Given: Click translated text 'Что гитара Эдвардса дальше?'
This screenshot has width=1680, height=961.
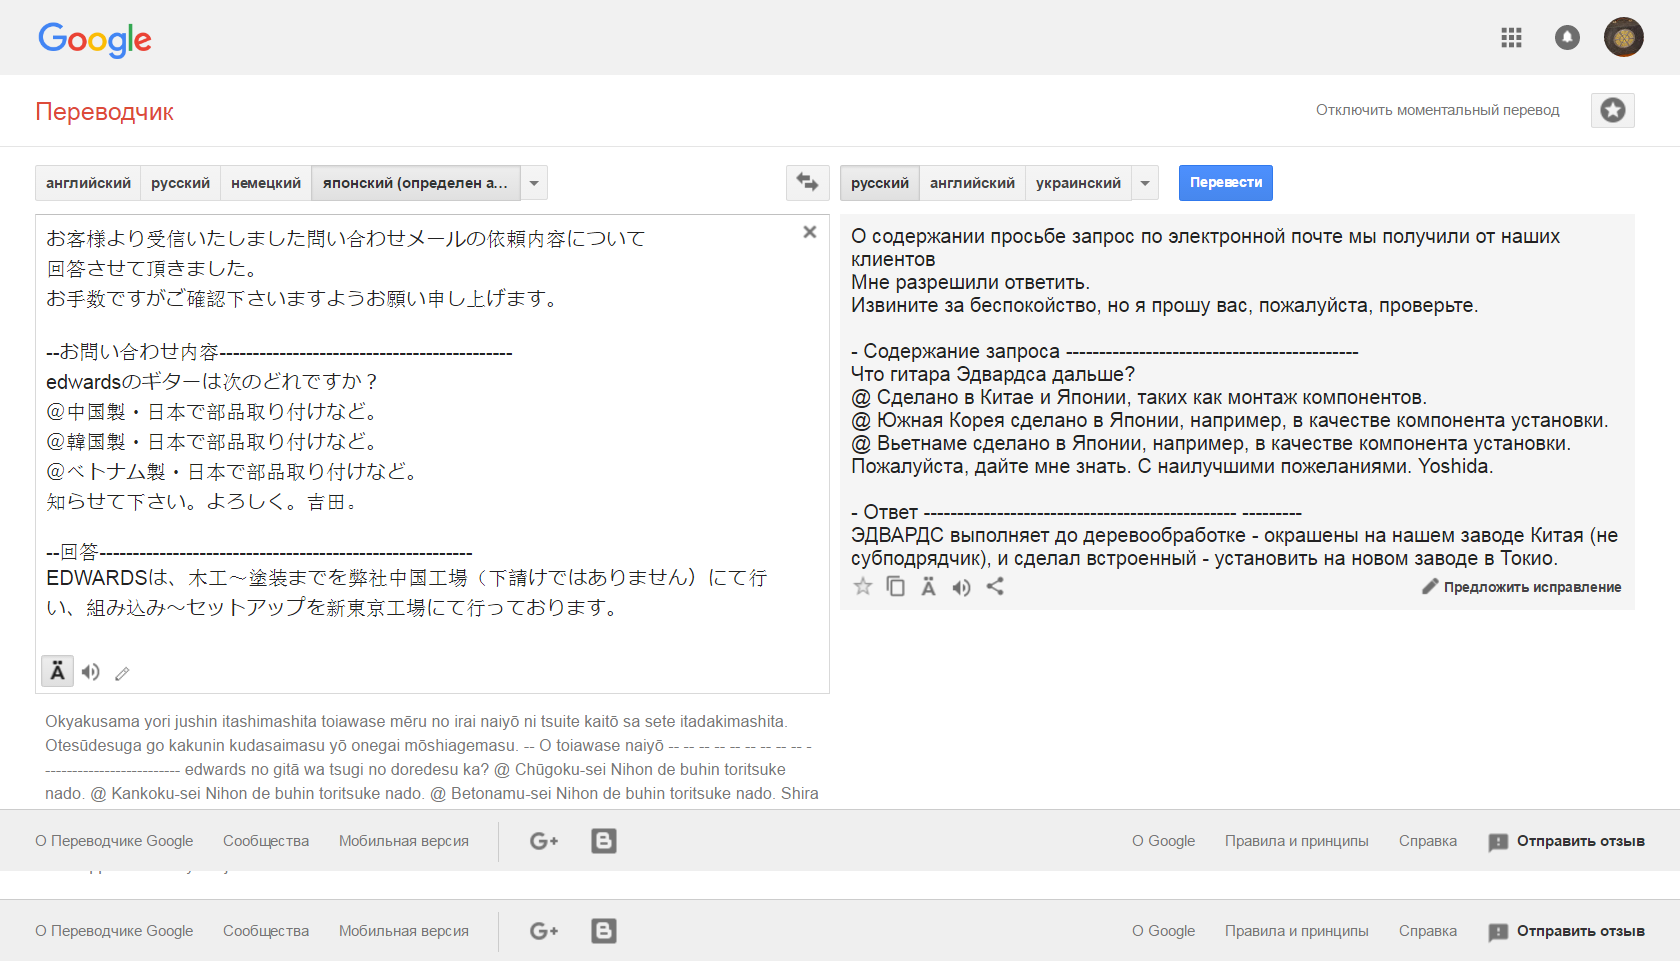Looking at the screenshot, I should click(x=993, y=375).
